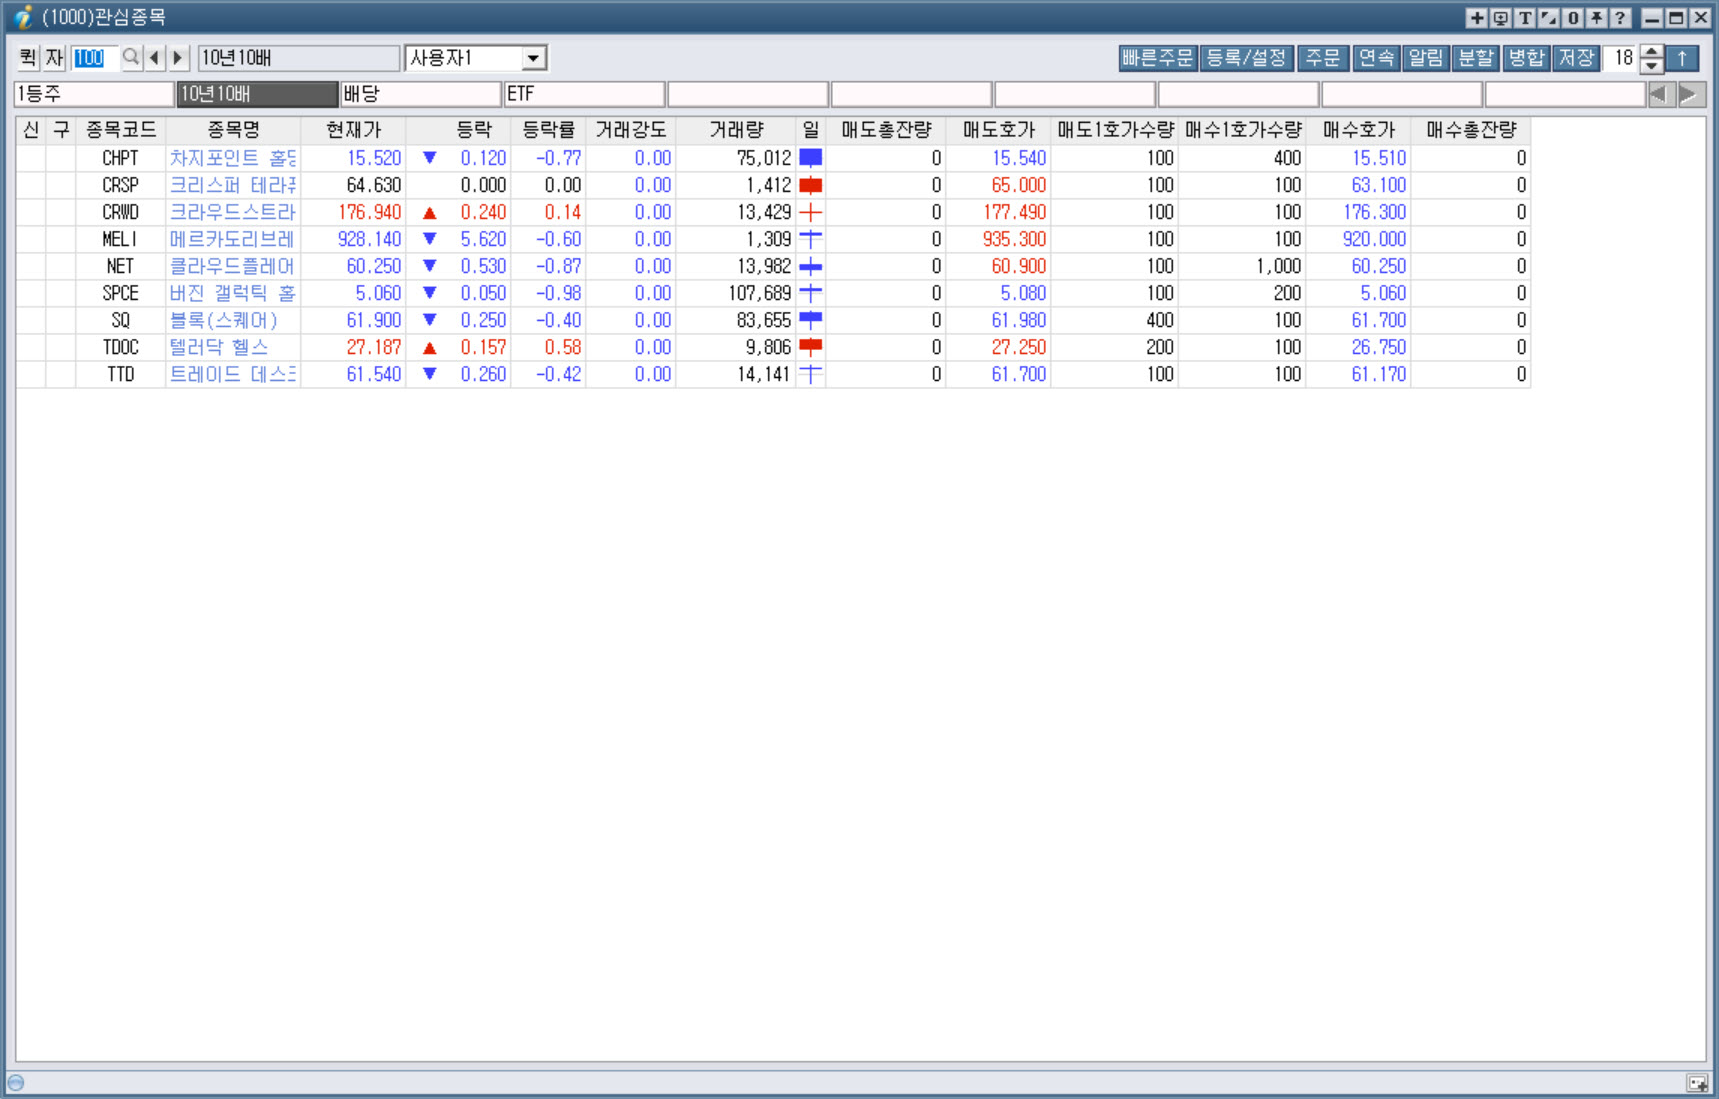The image size is (1719, 1099).
Task: Decrease row count with down stepper
Action: pyautogui.click(x=1652, y=65)
